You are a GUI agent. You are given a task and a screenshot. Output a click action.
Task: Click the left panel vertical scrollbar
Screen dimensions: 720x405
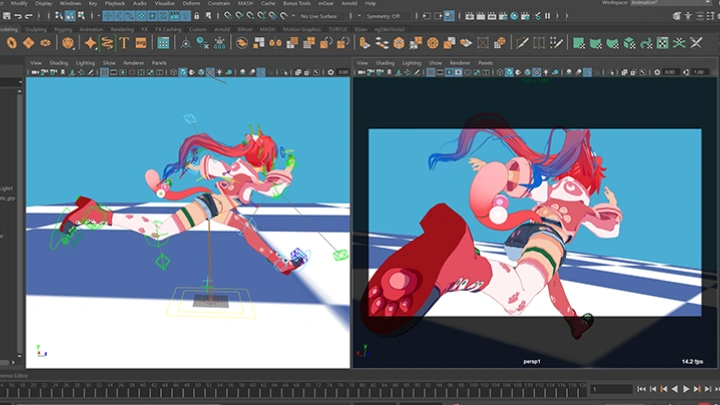click(x=19, y=223)
